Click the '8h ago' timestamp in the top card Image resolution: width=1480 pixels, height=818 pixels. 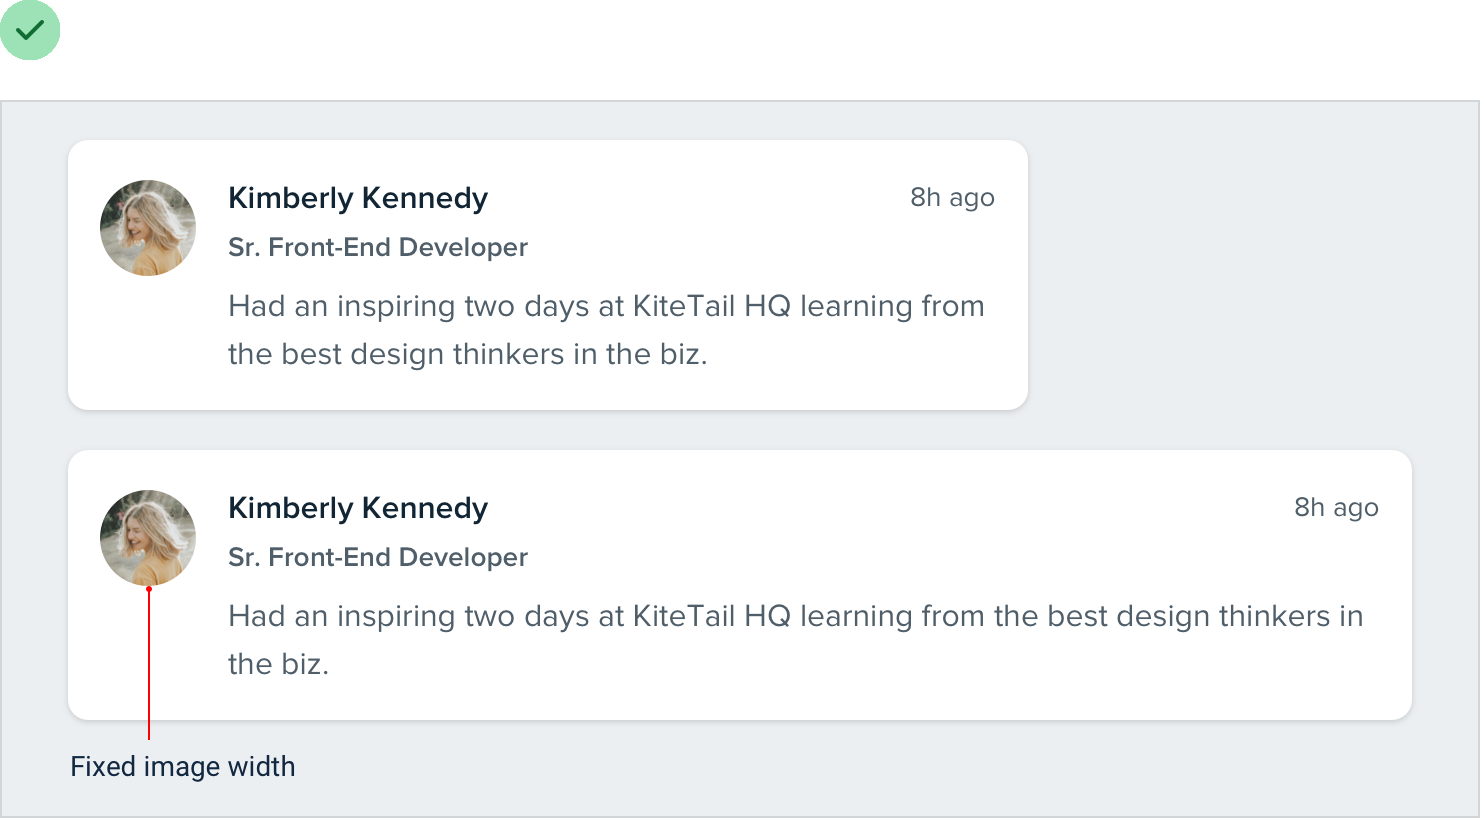[952, 198]
